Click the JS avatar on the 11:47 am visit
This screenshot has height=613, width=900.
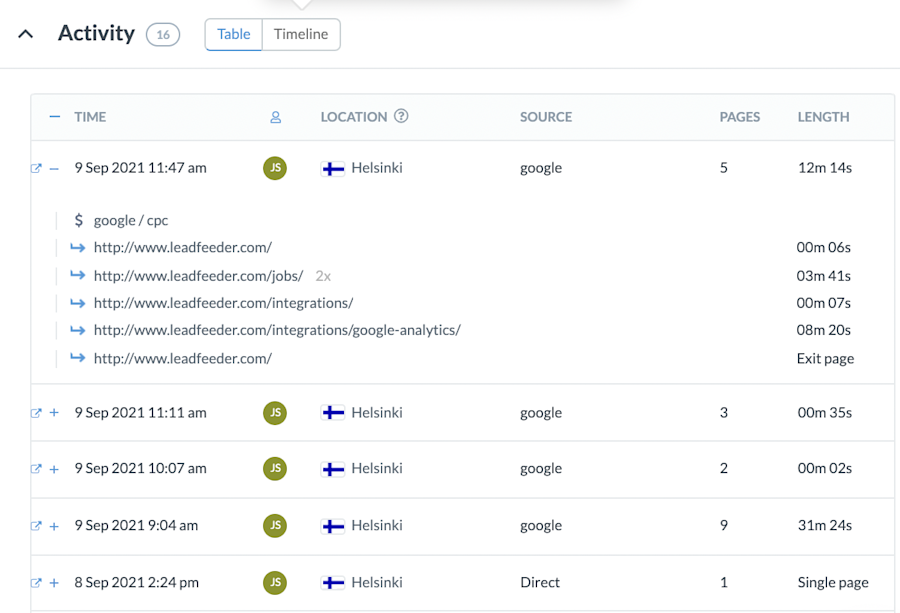[x=275, y=168]
